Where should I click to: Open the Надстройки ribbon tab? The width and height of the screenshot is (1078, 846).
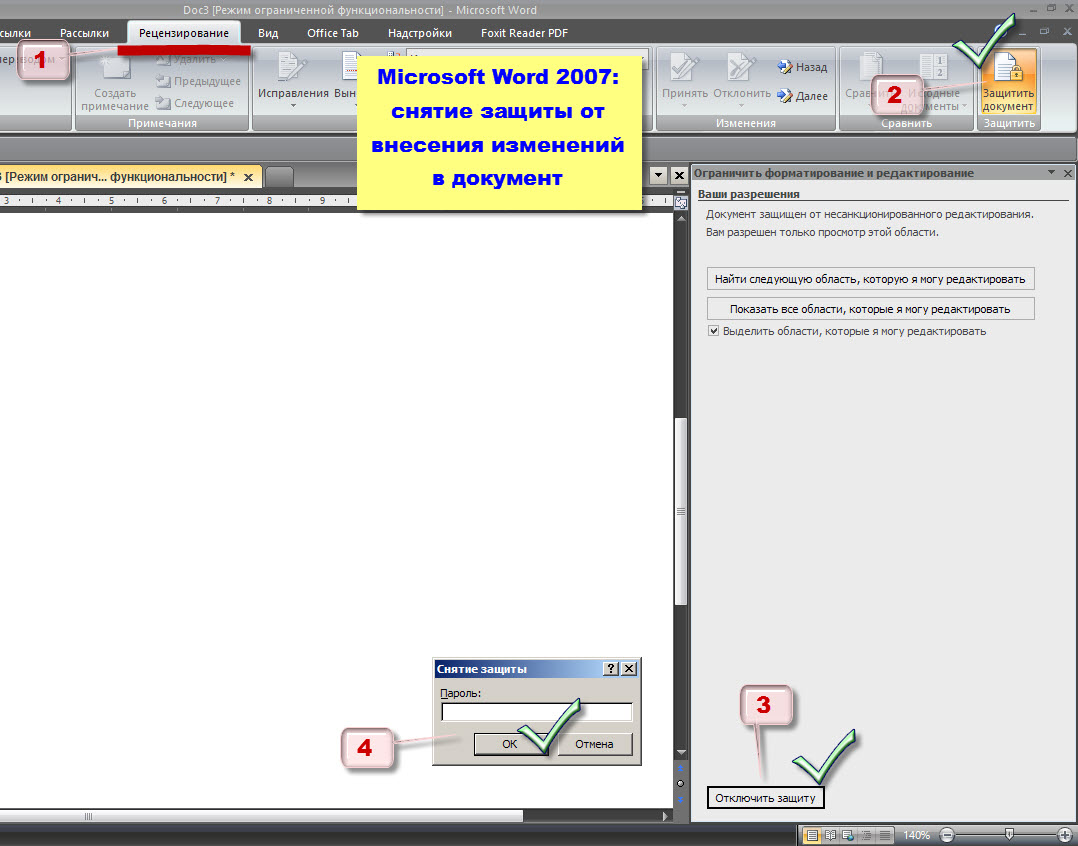click(419, 33)
